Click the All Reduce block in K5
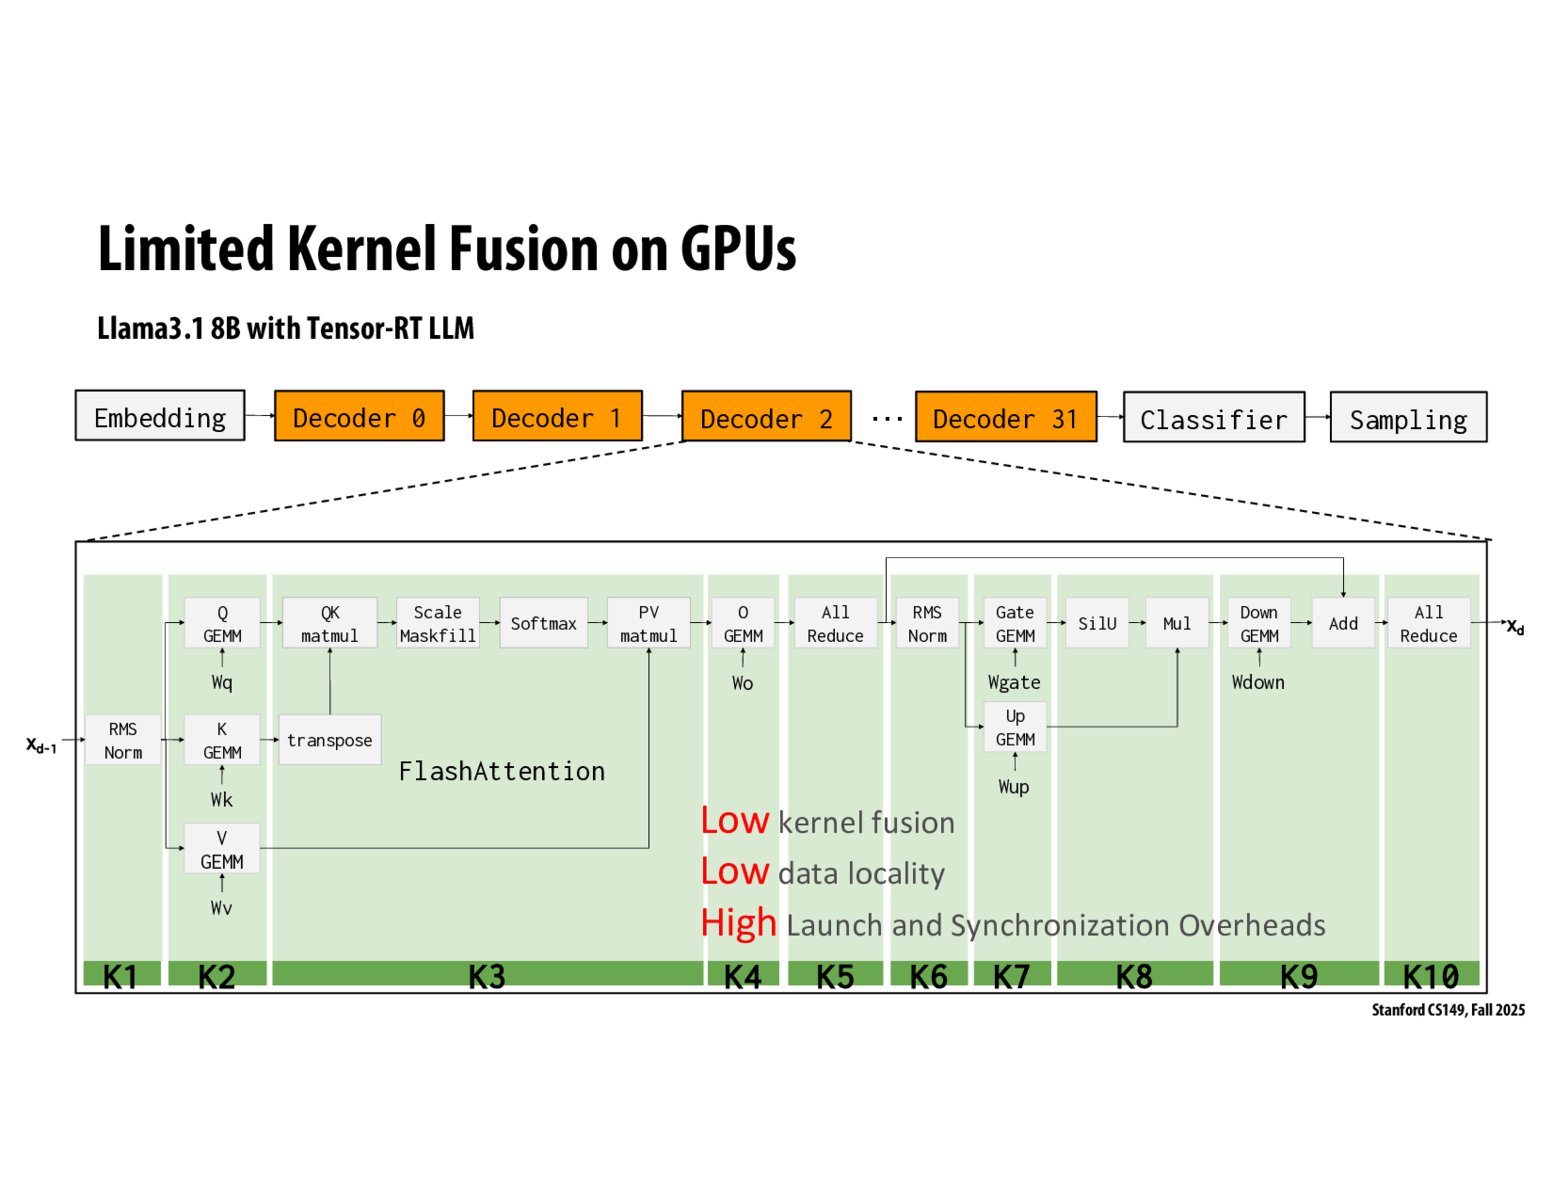This screenshot has height=1200, width=1553. click(835, 622)
